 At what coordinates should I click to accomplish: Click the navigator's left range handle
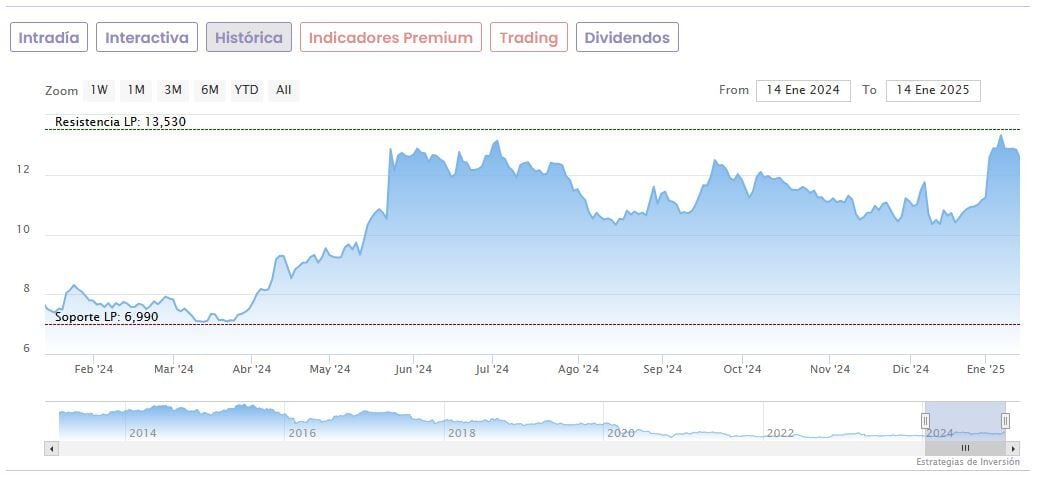(925, 421)
